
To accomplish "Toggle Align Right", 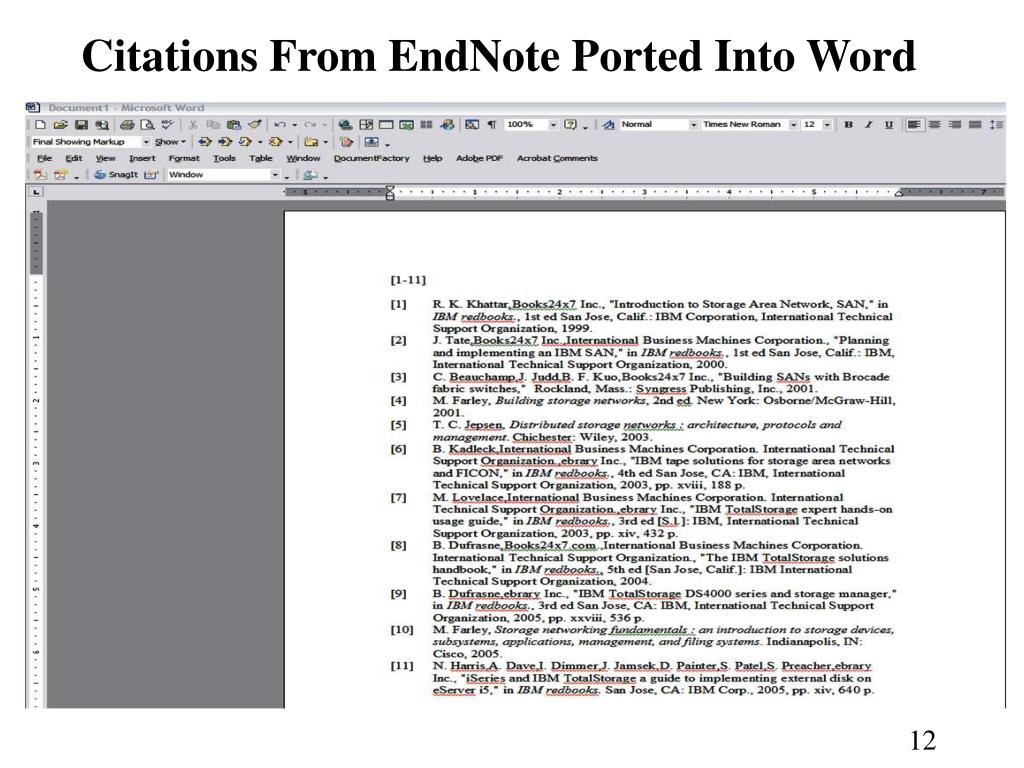I will click(x=955, y=125).
